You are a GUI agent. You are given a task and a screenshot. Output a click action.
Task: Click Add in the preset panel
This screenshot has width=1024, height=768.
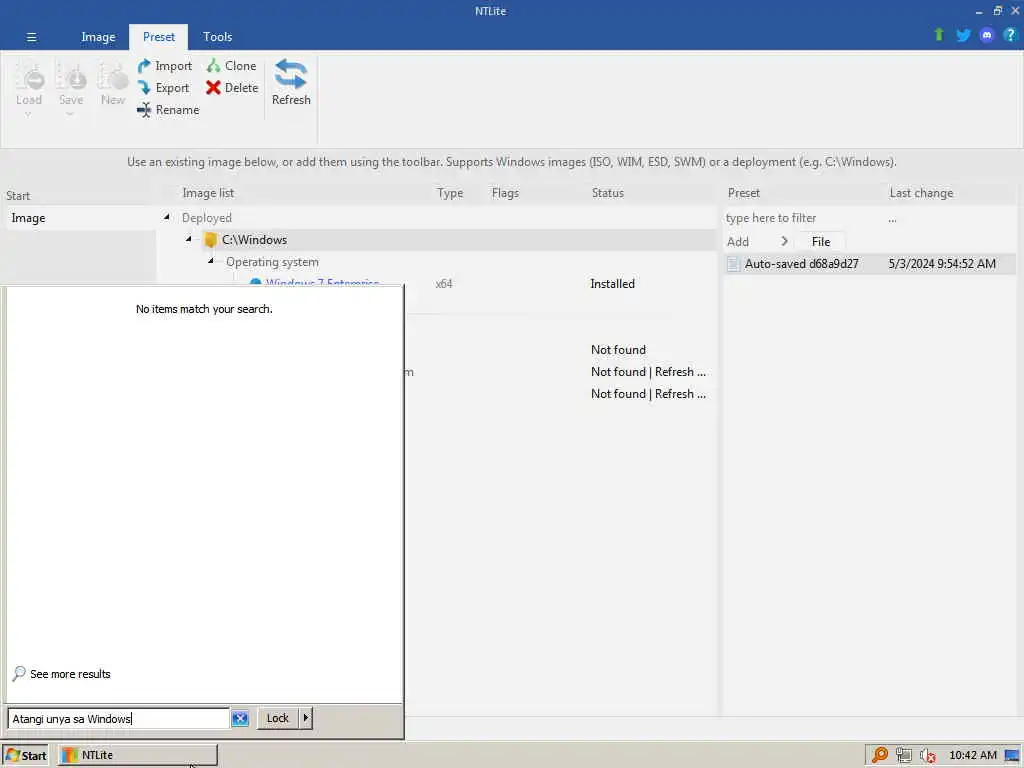(x=738, y=242)
